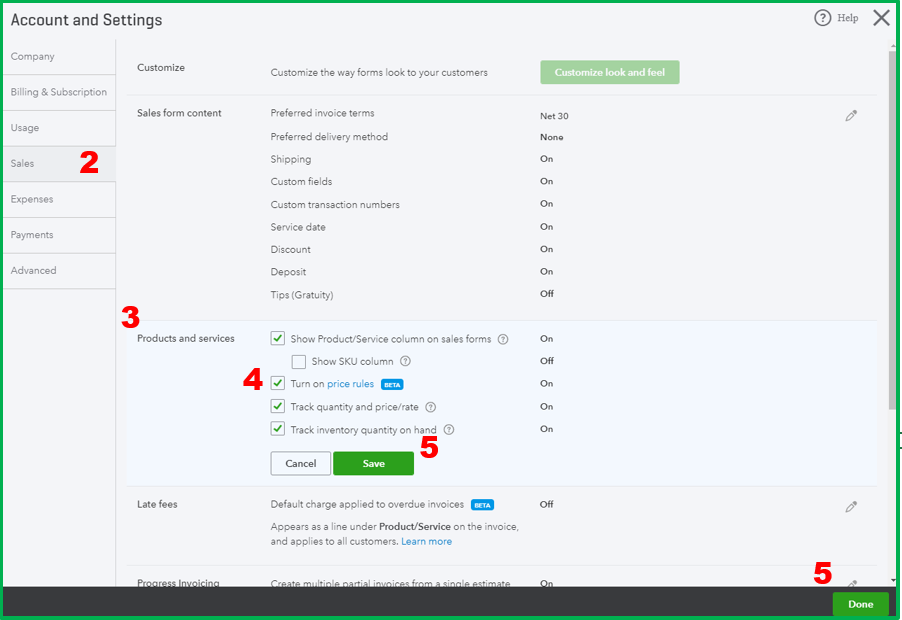Click the Service date row label
Viewport: 902px width, 620px height.
pos(298,227)
